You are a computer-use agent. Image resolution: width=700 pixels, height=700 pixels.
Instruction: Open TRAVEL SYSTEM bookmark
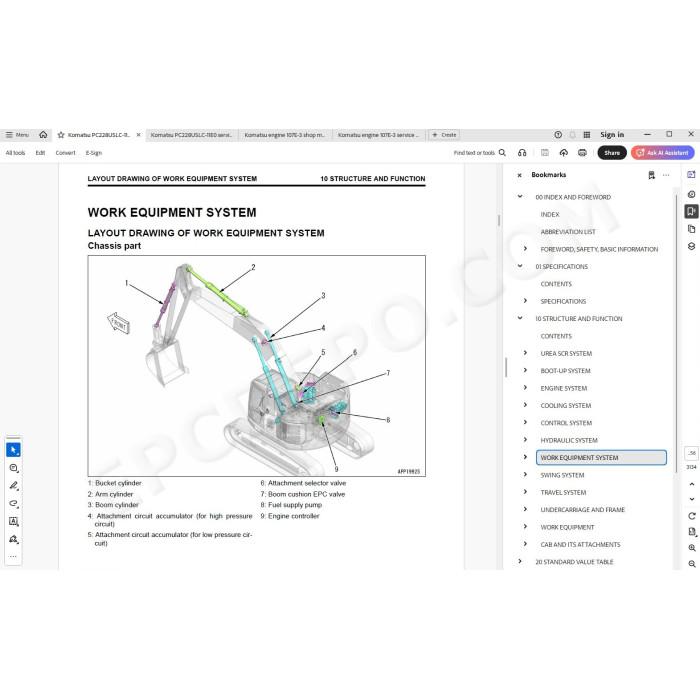pyautogui.click(x=563, y=493)
